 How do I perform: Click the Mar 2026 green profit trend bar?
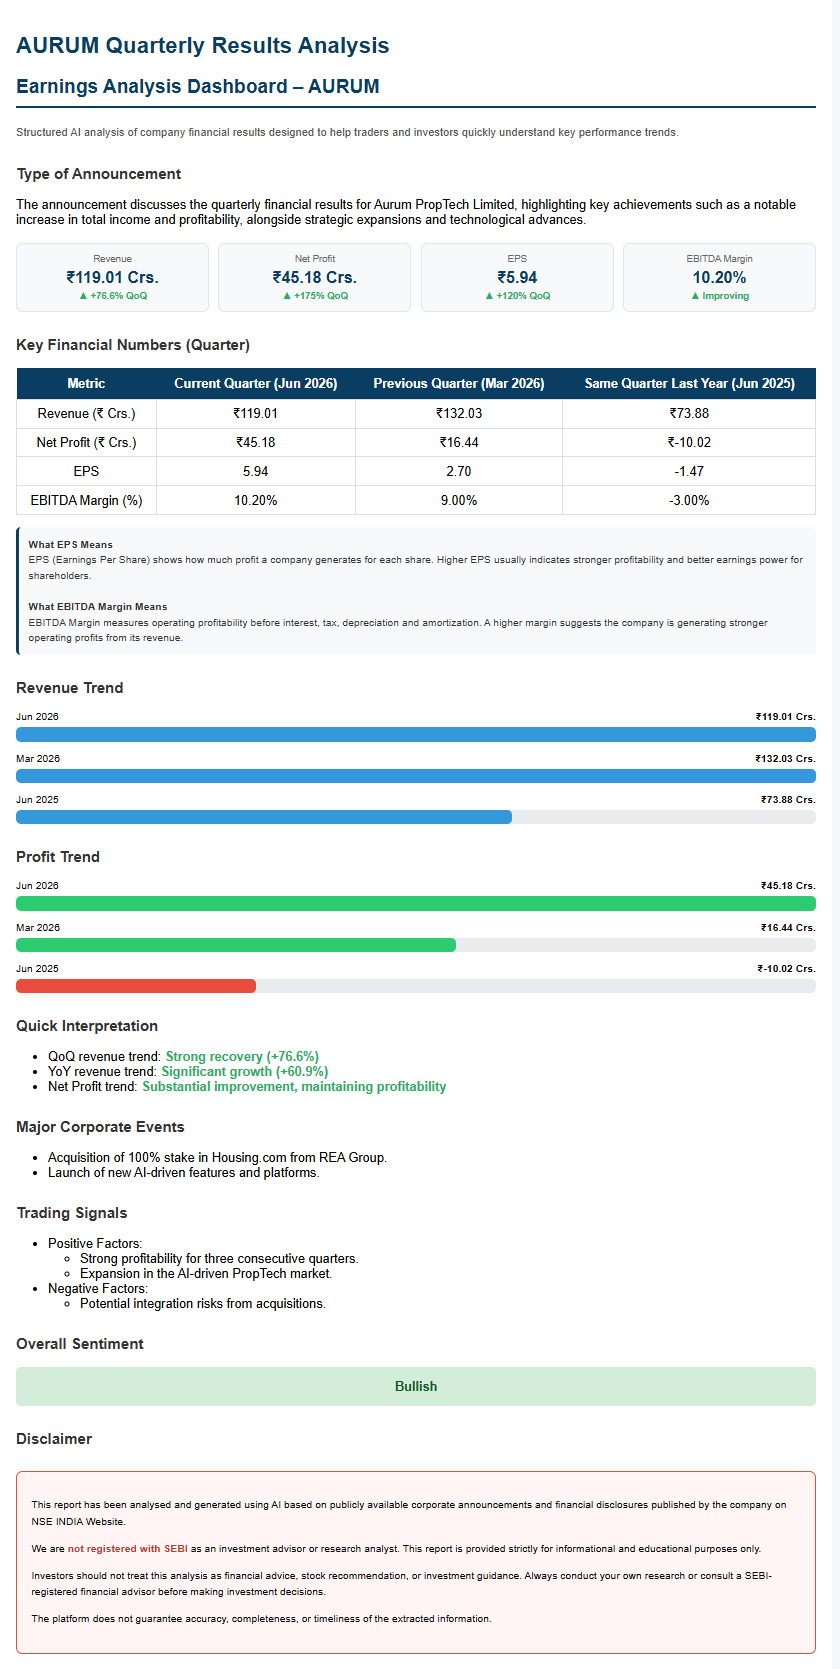click(236, 945)
